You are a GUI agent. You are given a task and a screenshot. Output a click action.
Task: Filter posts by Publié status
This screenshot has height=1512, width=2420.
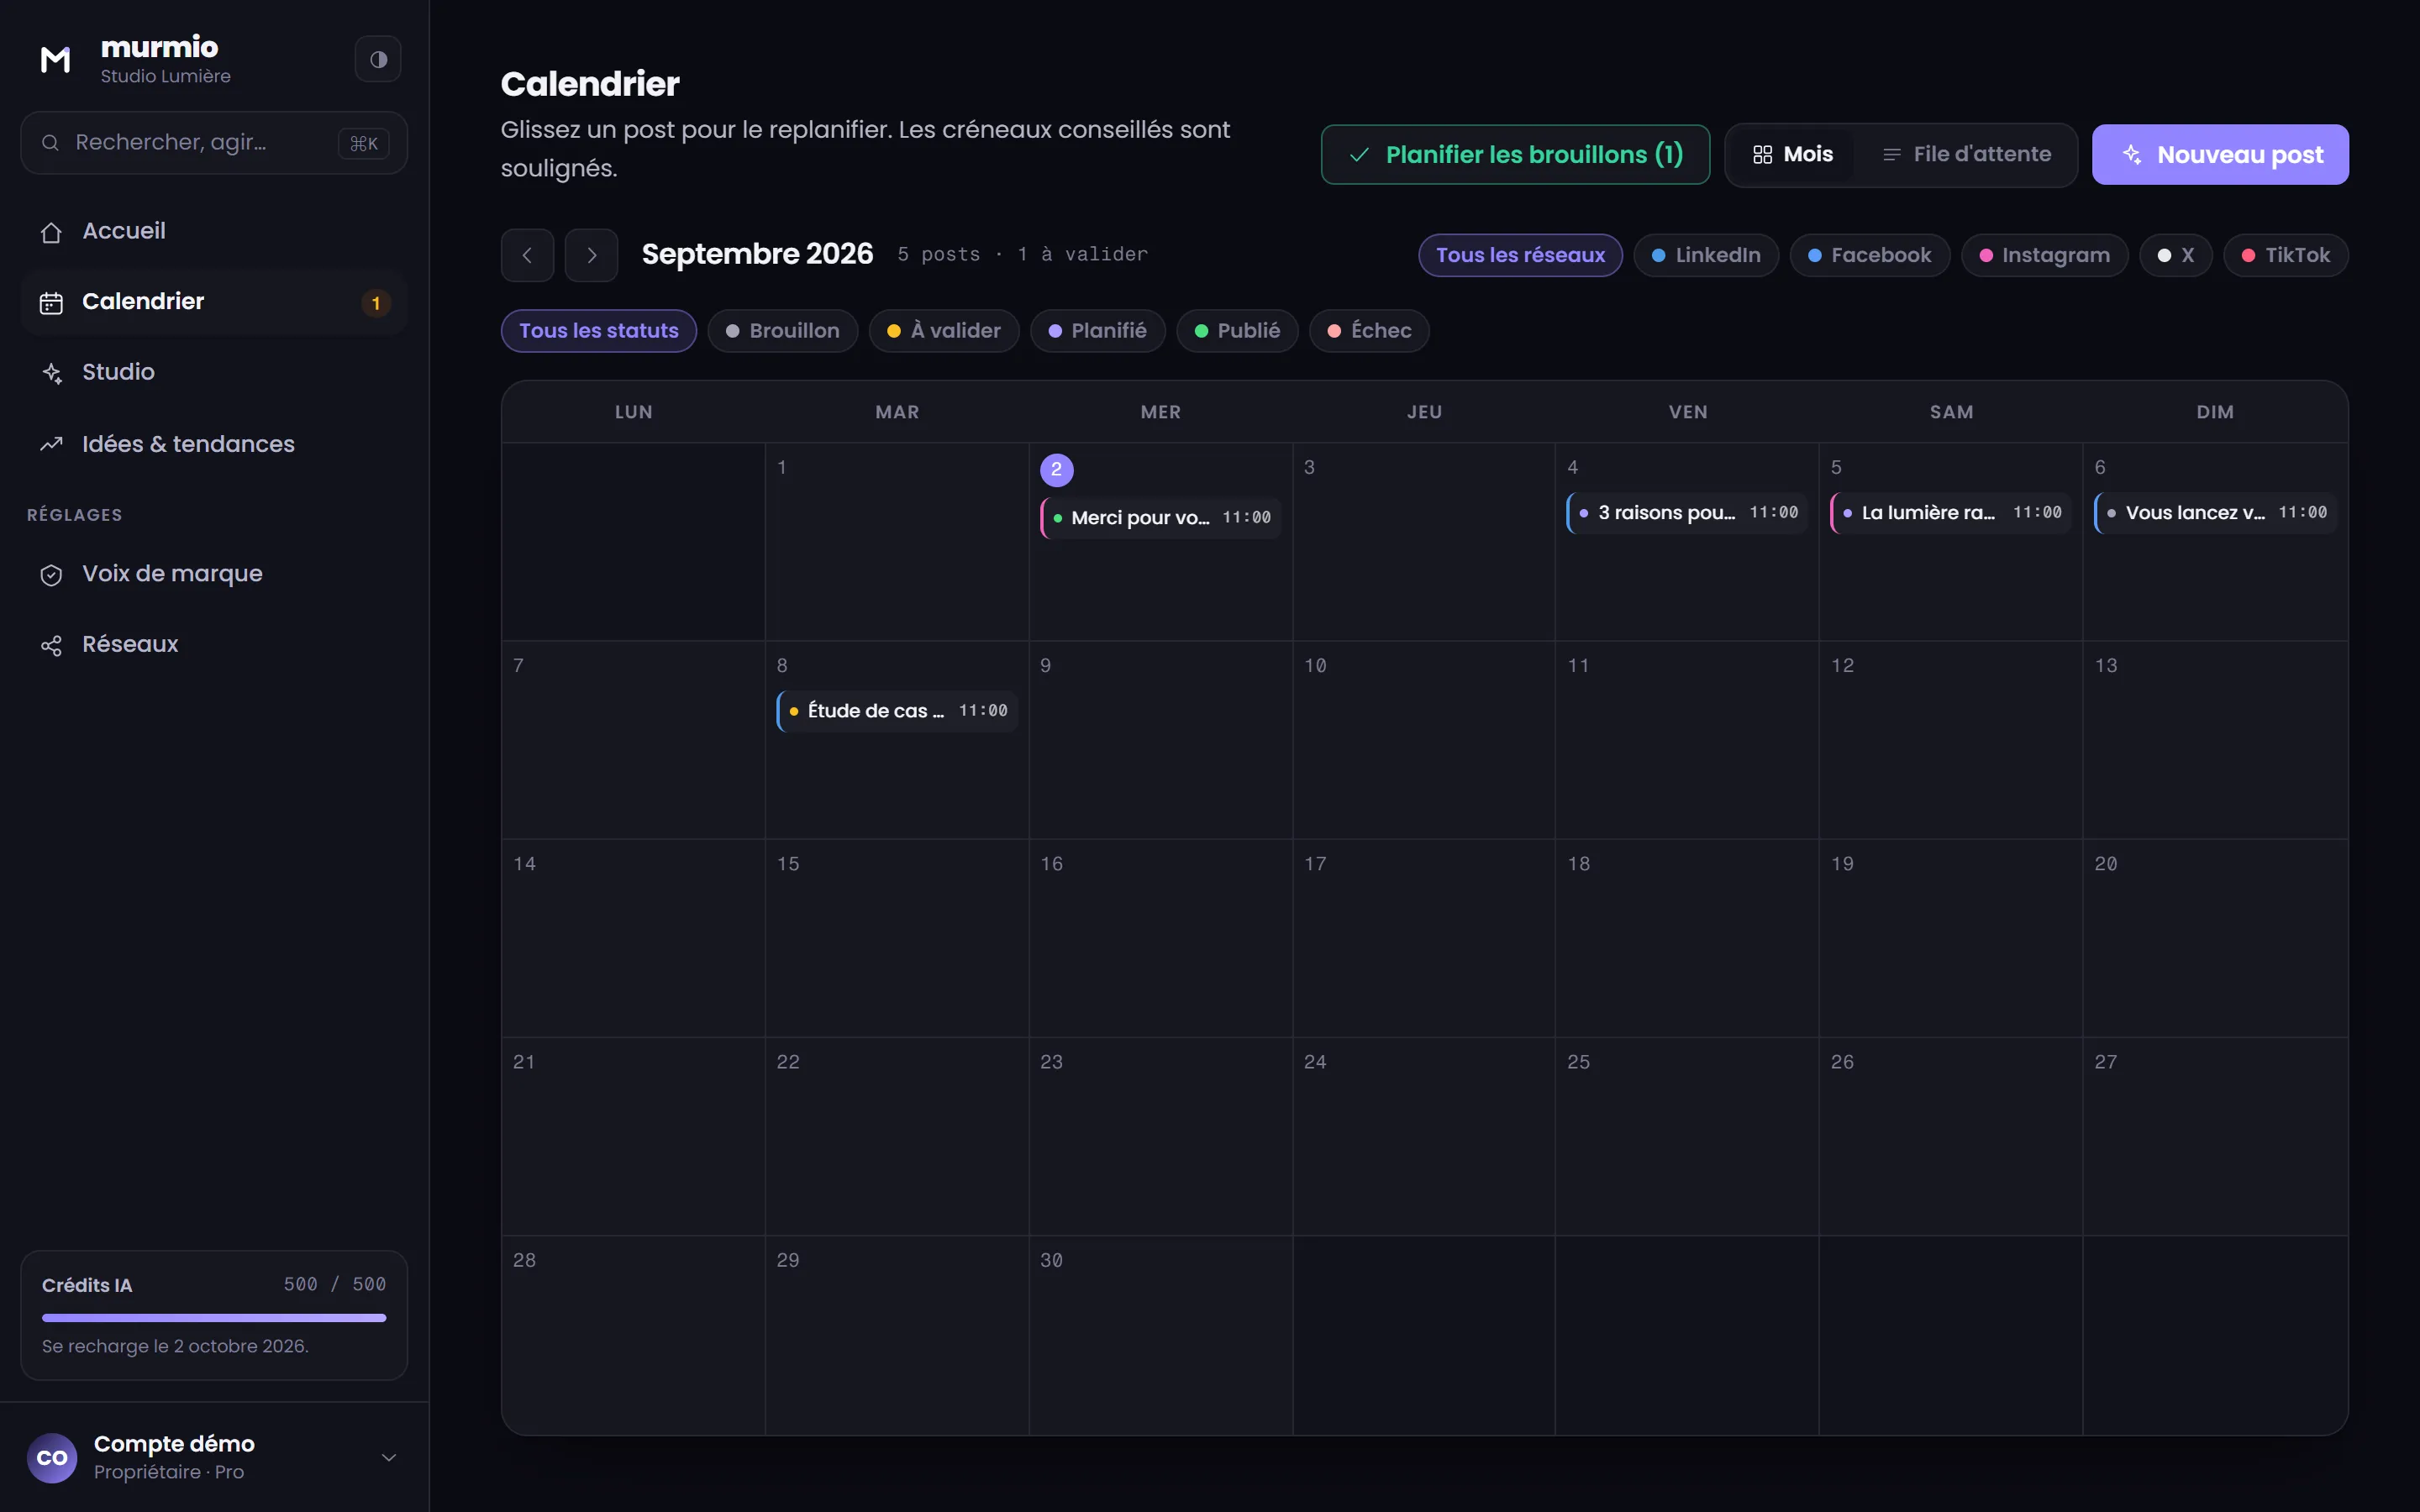point(1237,331)
